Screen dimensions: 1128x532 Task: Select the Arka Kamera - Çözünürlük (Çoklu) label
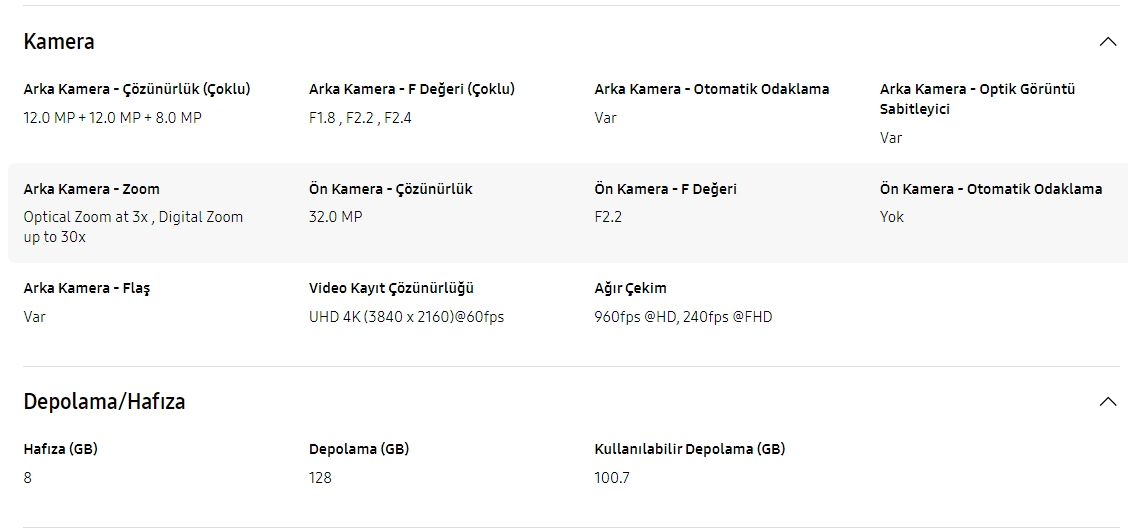pos(137,89)
